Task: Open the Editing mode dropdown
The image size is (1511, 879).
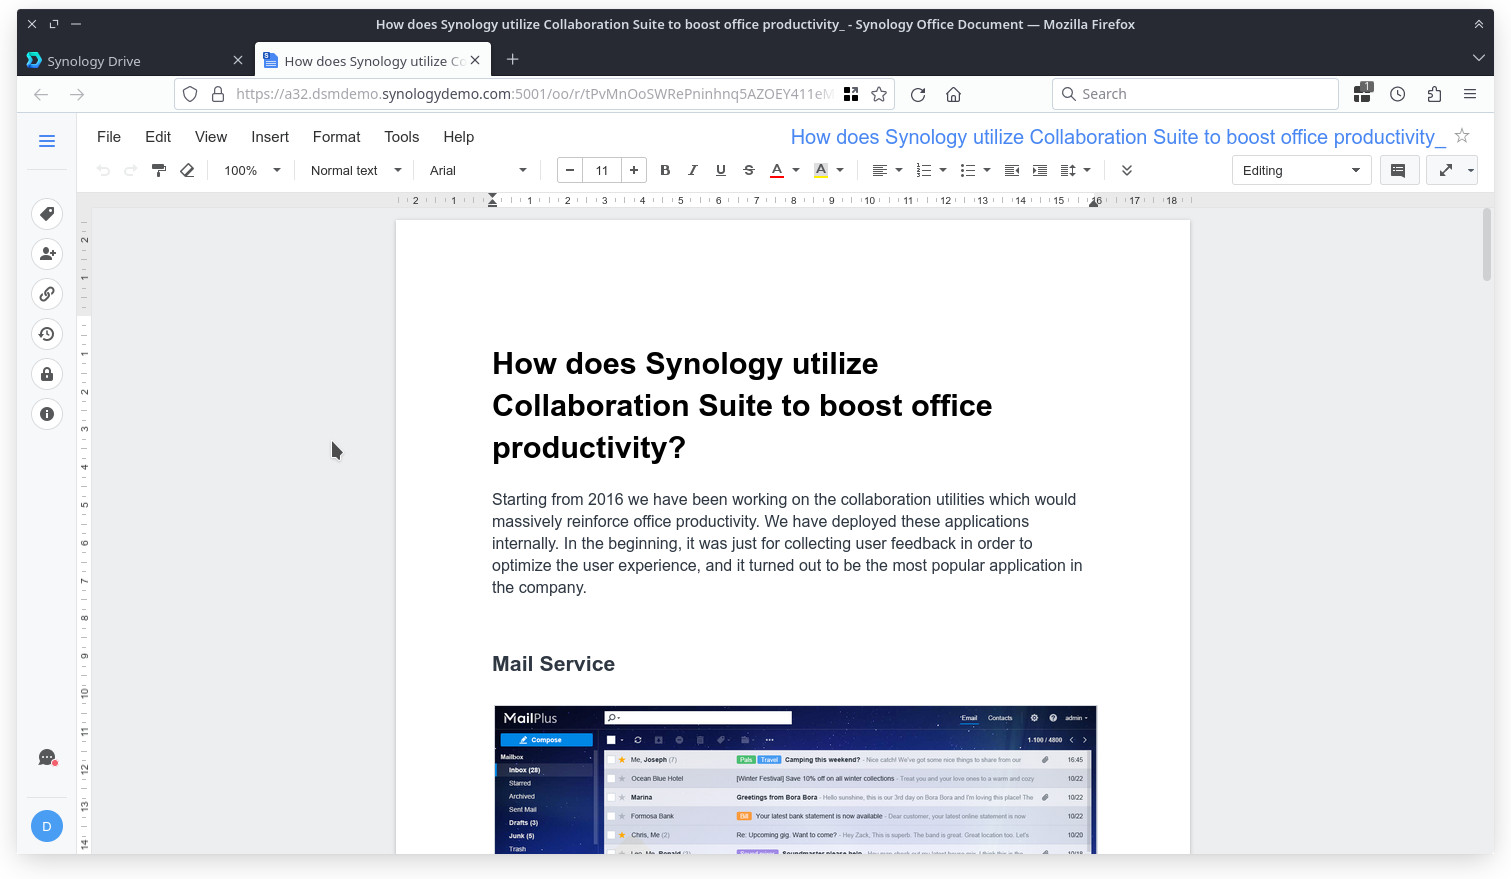Action: 1301,170
